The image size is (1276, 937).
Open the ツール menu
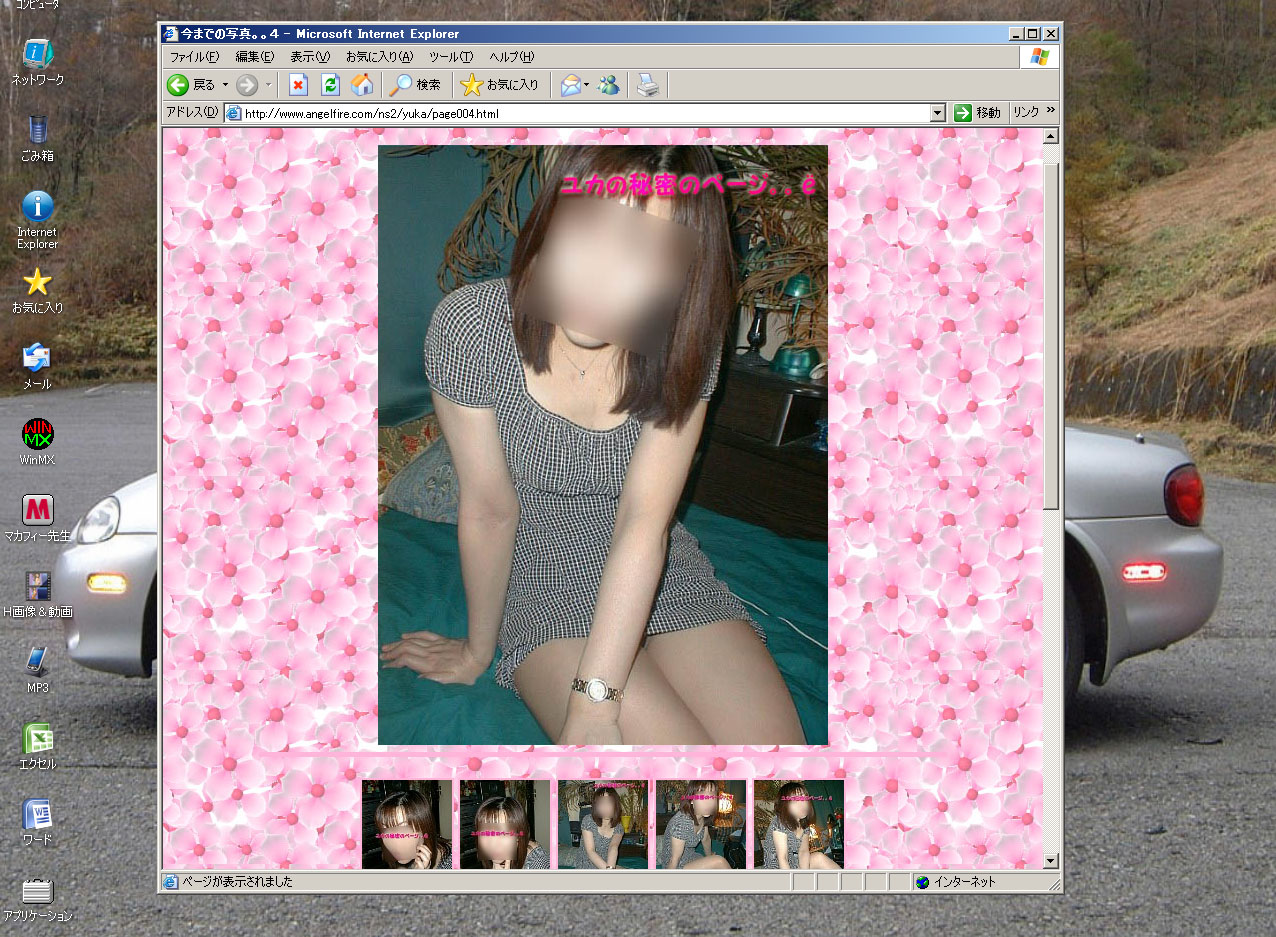(450, 57)
